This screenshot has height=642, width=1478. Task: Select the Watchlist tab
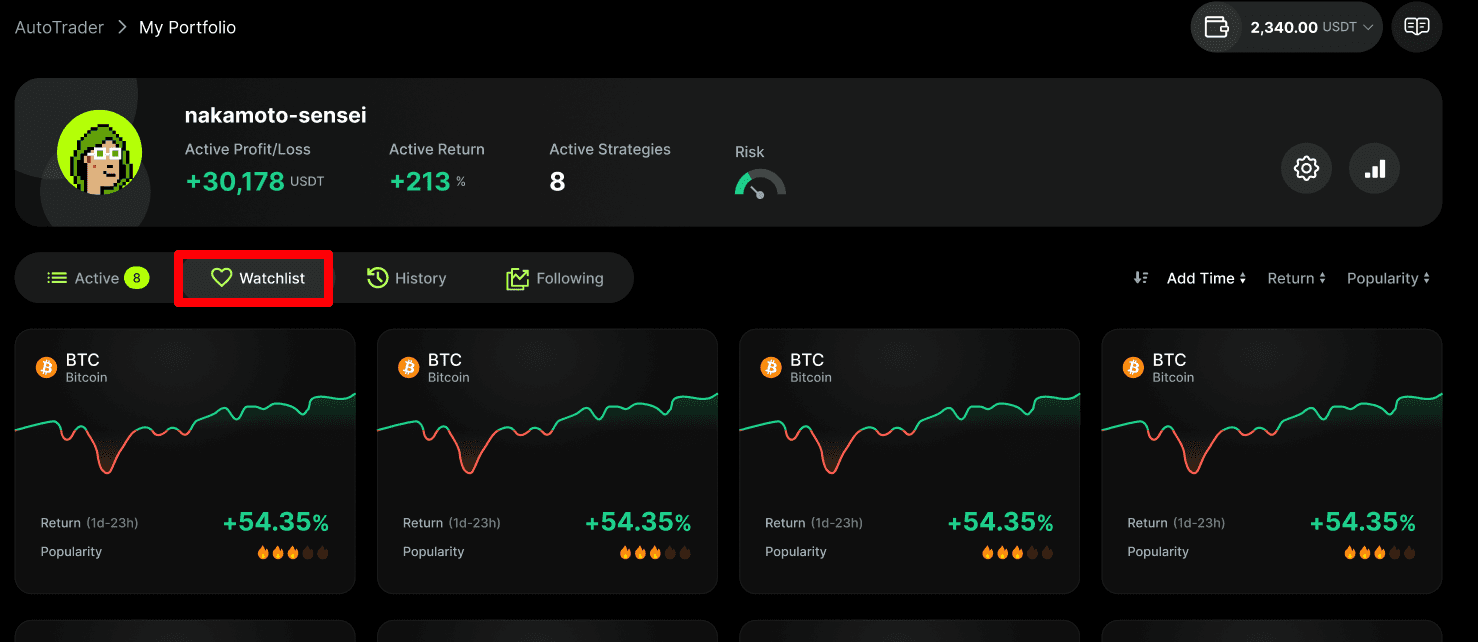(257, 278)
